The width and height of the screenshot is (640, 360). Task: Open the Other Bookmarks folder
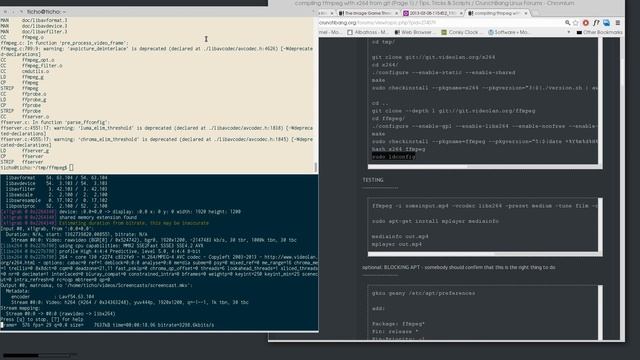[x=600, y=32]
